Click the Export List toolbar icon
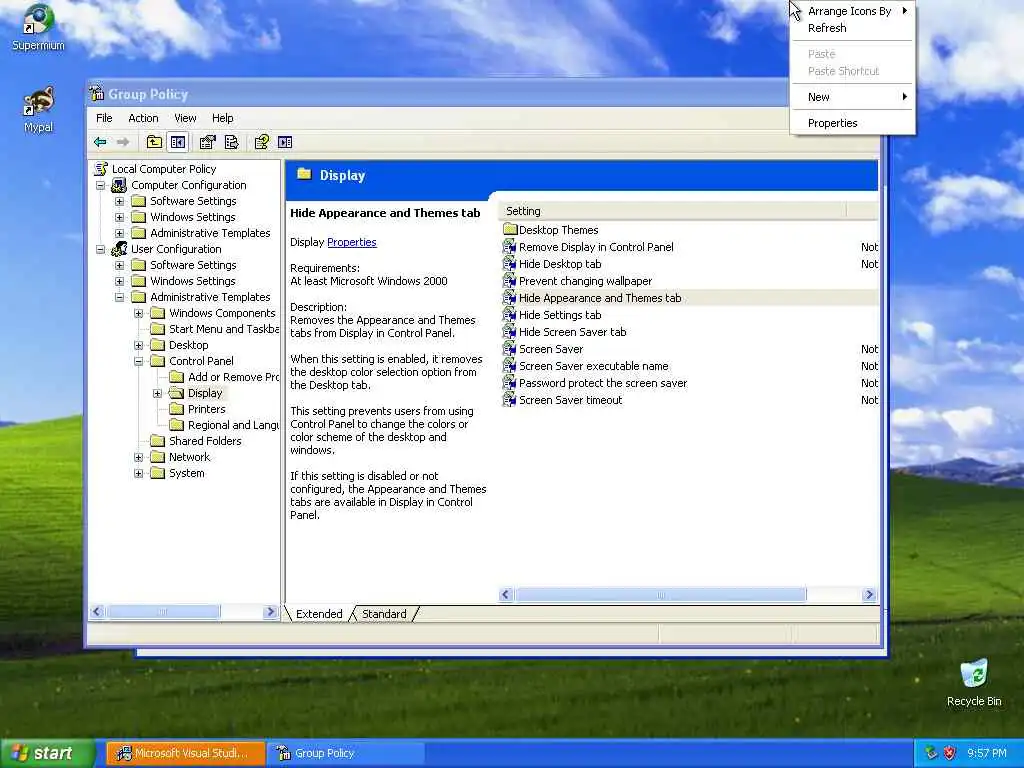 pos(231,142)
